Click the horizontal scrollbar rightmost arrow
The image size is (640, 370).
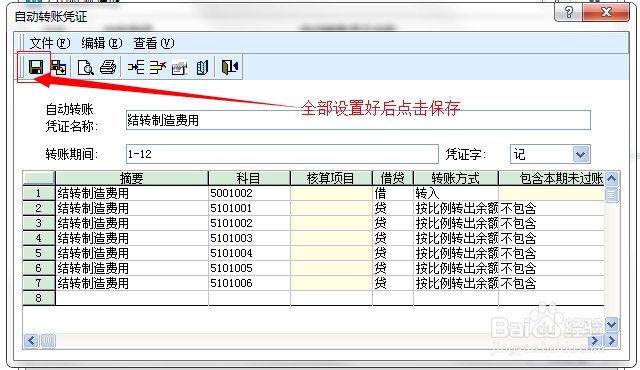(x=611, y=340)
